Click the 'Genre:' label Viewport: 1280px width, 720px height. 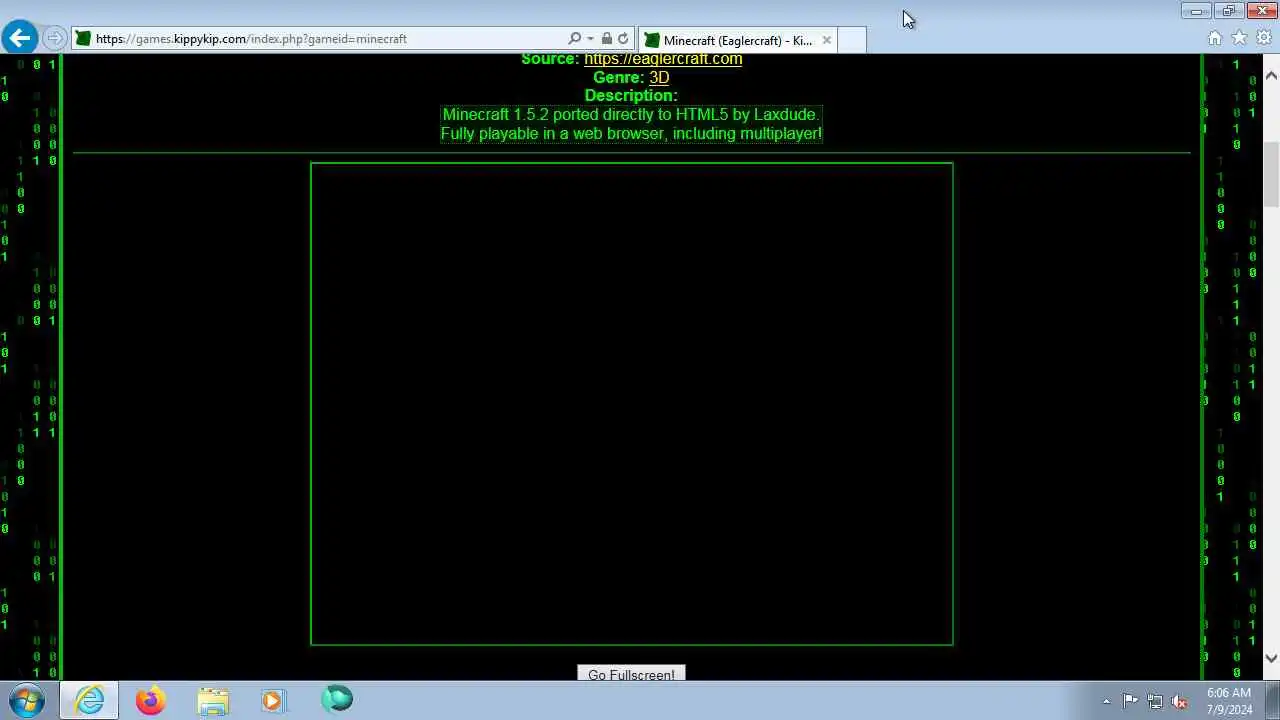tap(618, 77)
